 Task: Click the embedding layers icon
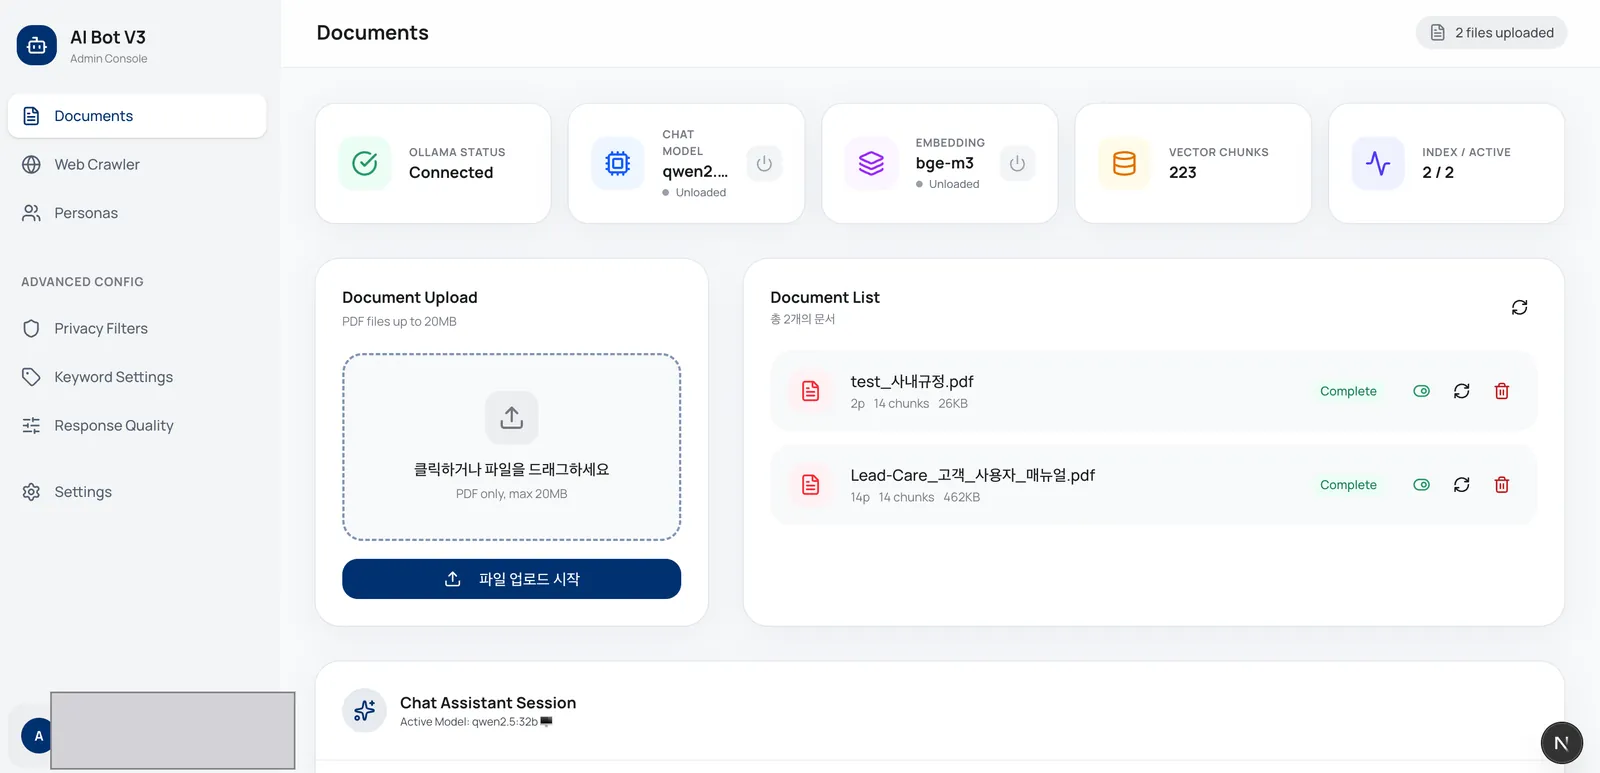coord(871,163)
